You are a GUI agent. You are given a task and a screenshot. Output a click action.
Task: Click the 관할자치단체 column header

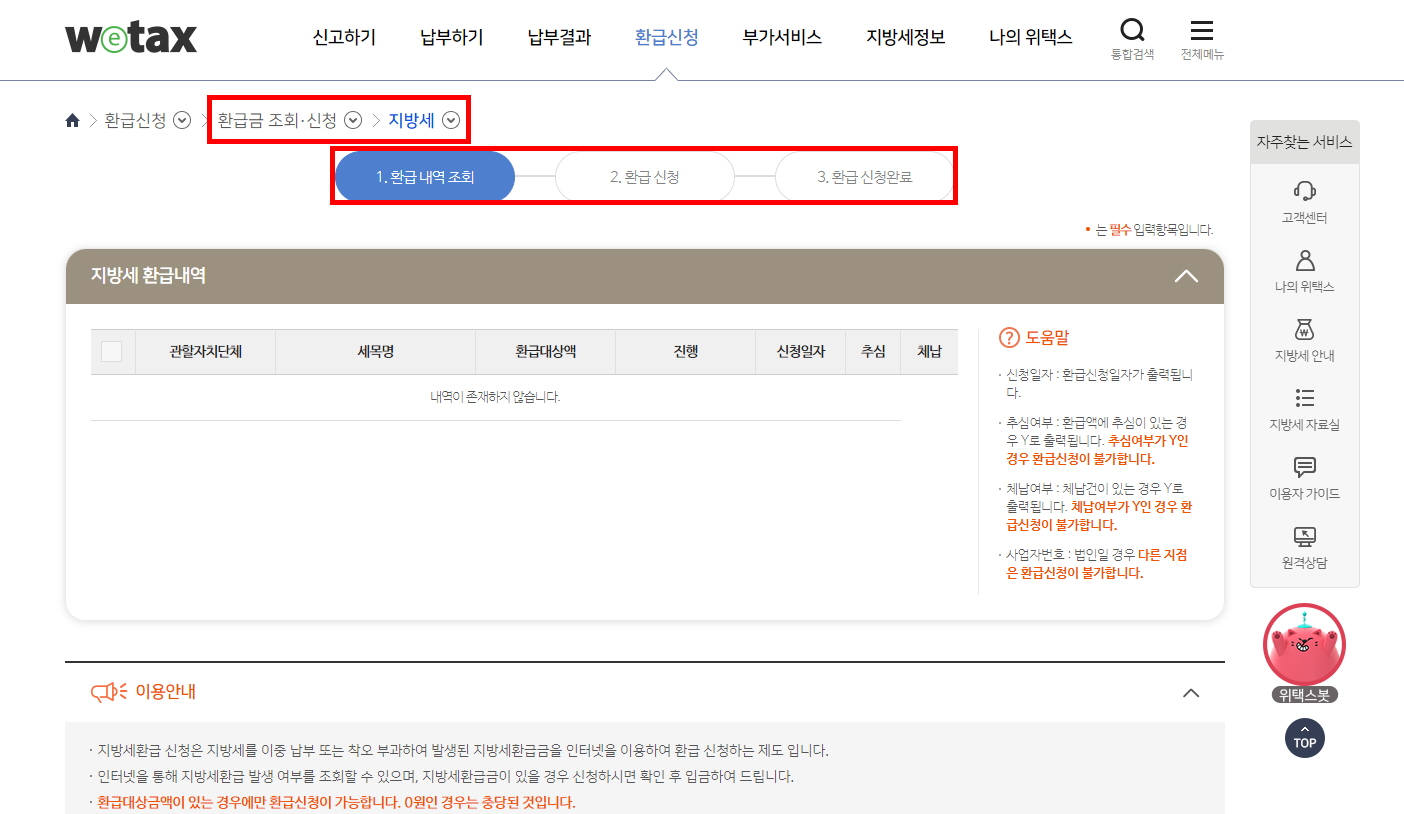pyautogui.click(x=205, y=352)
